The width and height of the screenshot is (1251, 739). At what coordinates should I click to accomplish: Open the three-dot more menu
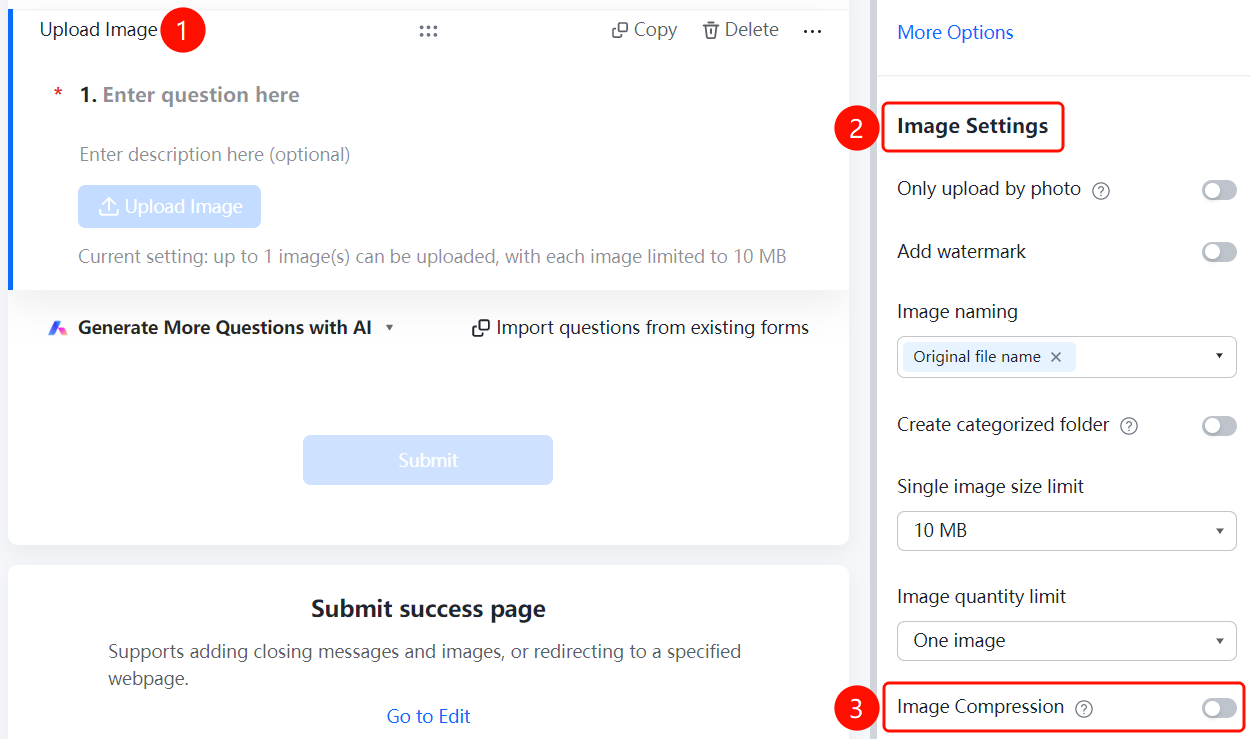[x=812, y=31]
